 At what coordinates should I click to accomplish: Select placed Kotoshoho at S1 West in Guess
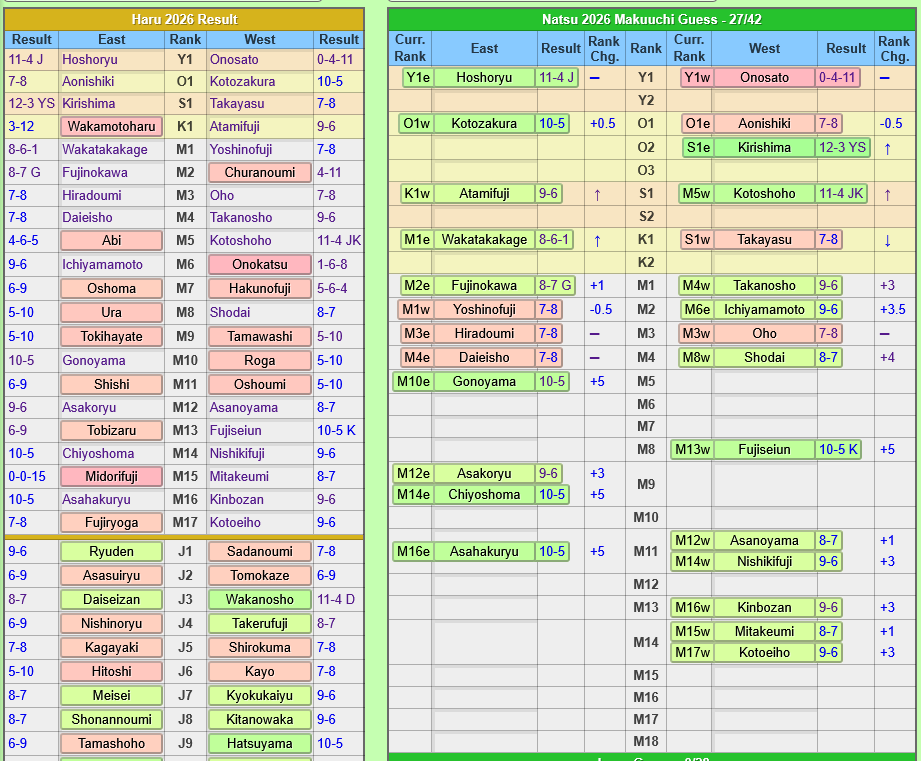[x=773, y=193]
